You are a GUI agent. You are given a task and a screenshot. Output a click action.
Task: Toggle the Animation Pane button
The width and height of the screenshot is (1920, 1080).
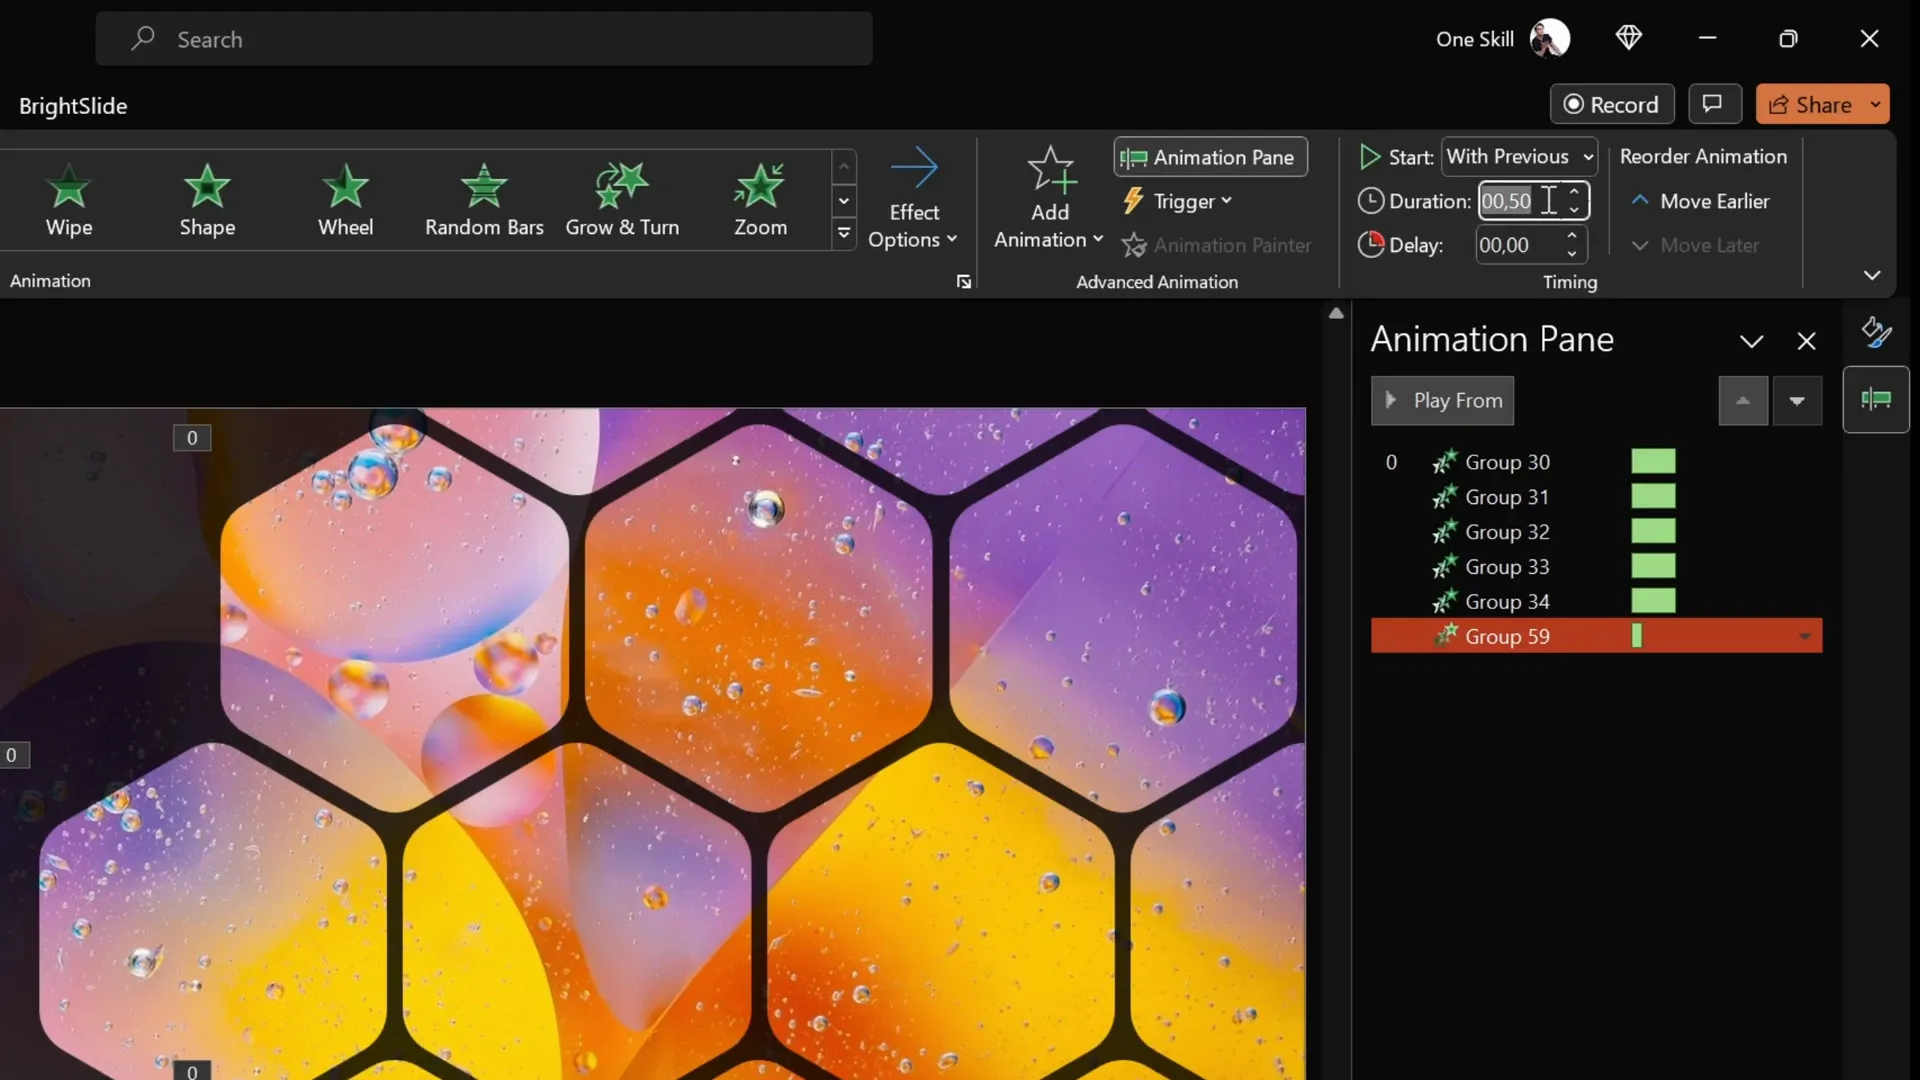click(x=1210, y=157)
